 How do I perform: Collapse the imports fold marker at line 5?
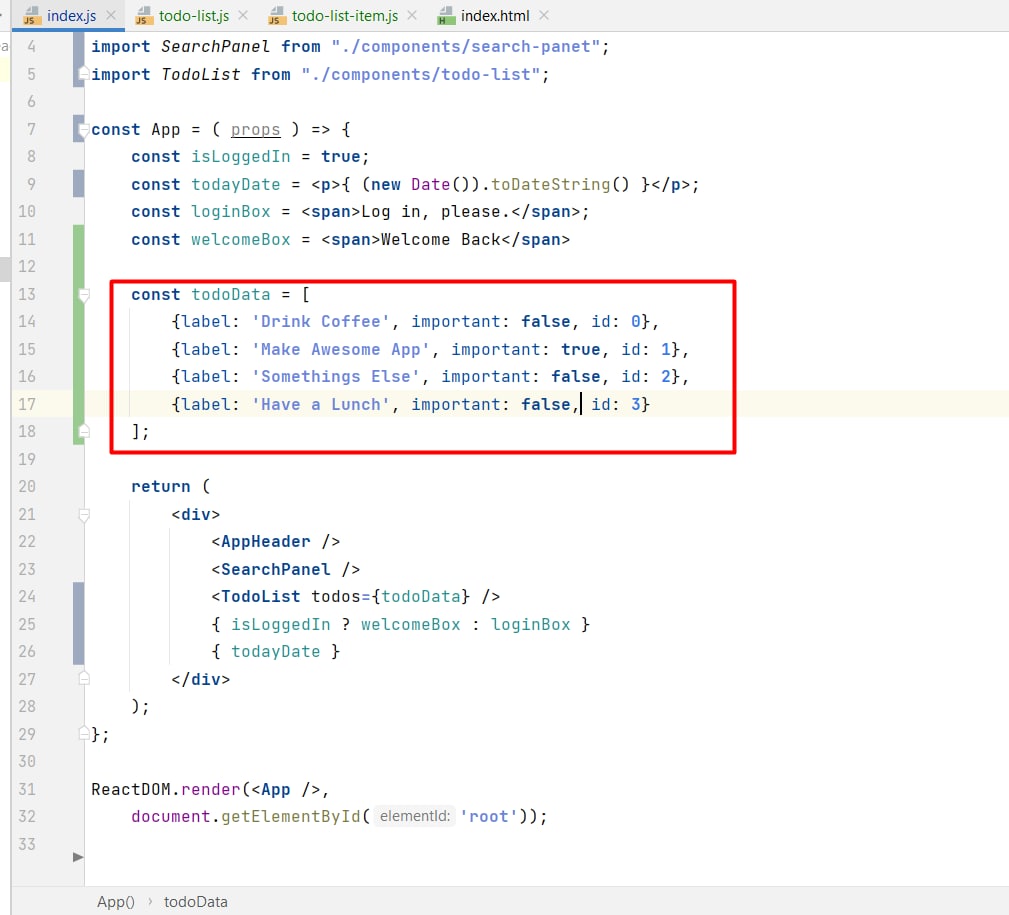tap(84, 75)
